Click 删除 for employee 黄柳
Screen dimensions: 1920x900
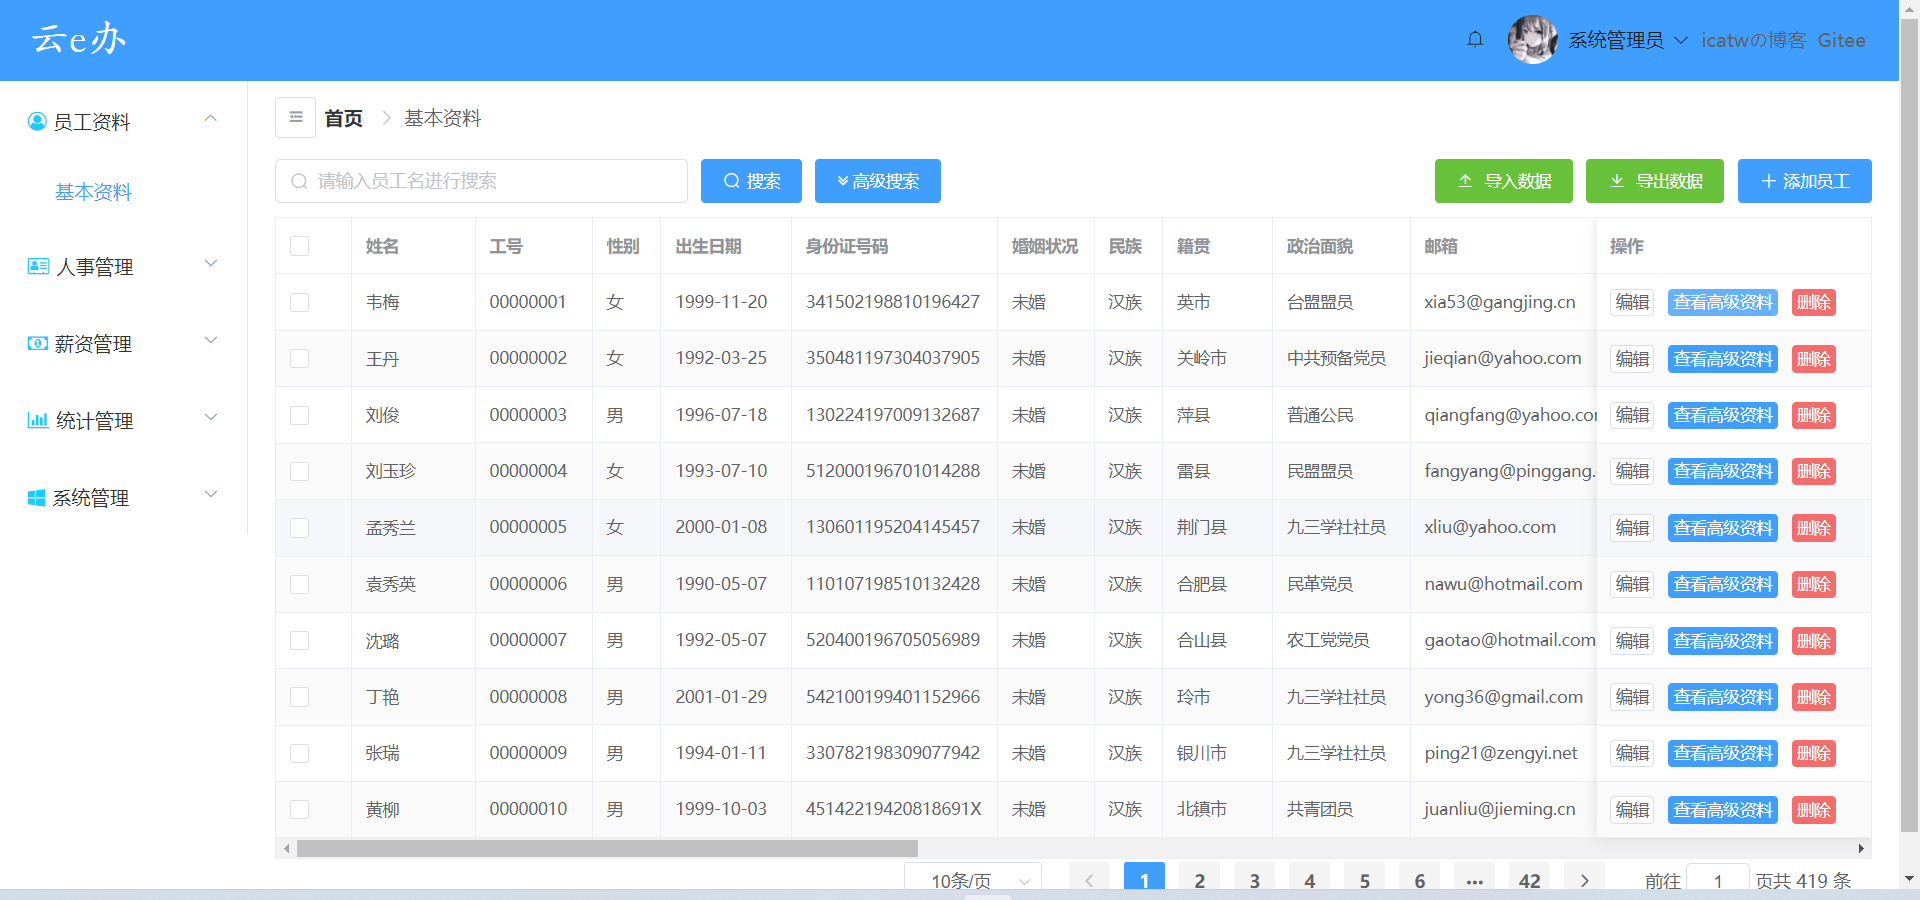point(1813,810)
